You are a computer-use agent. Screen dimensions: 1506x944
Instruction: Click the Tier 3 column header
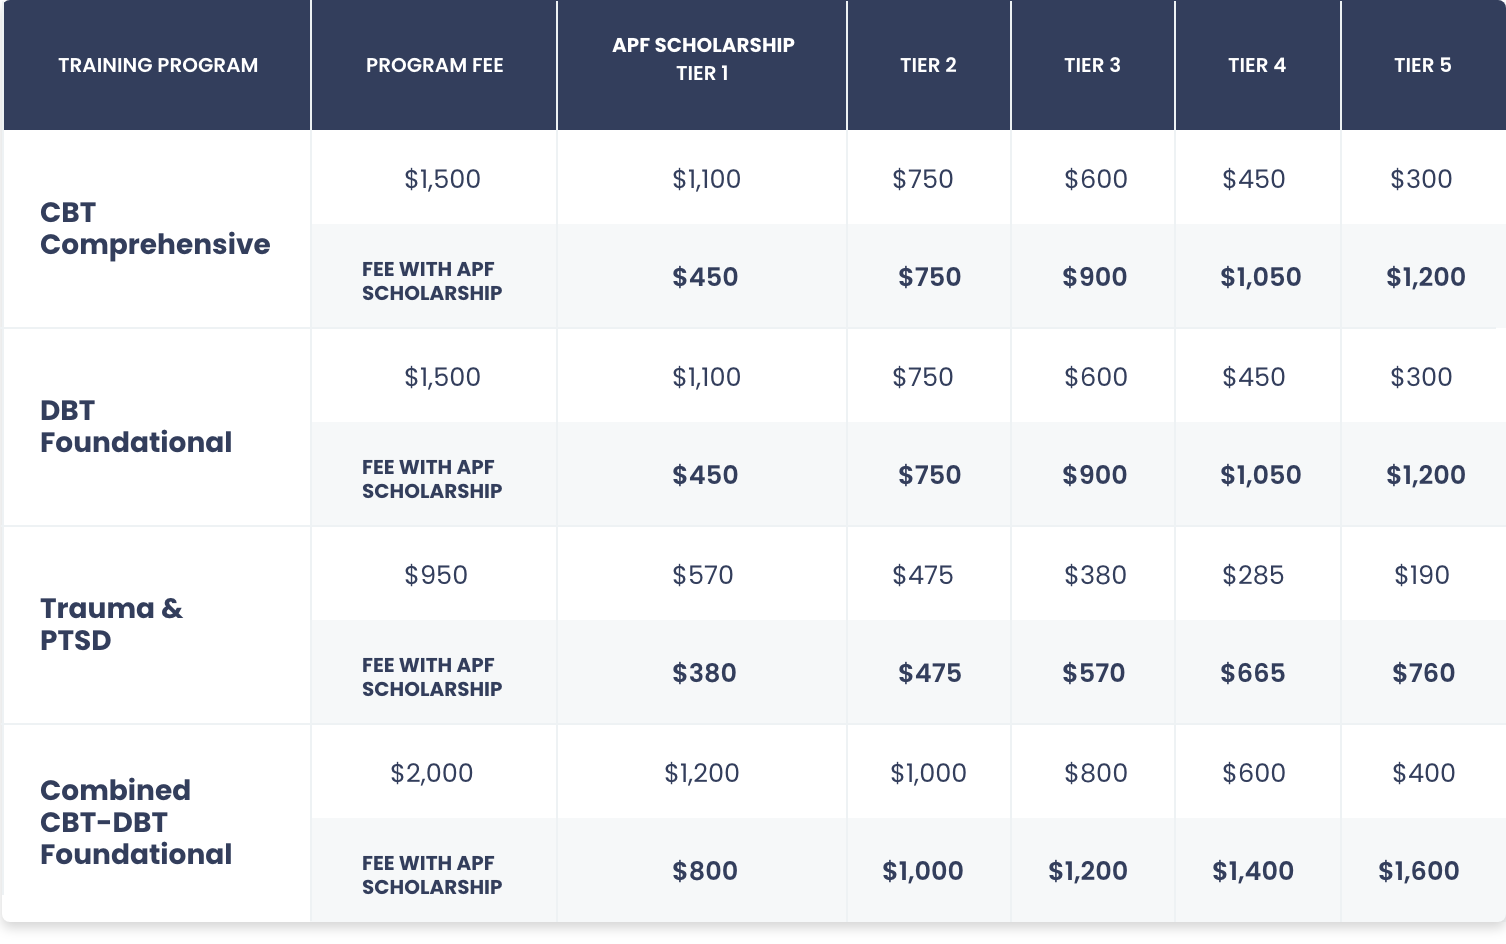coord(1092,65)
